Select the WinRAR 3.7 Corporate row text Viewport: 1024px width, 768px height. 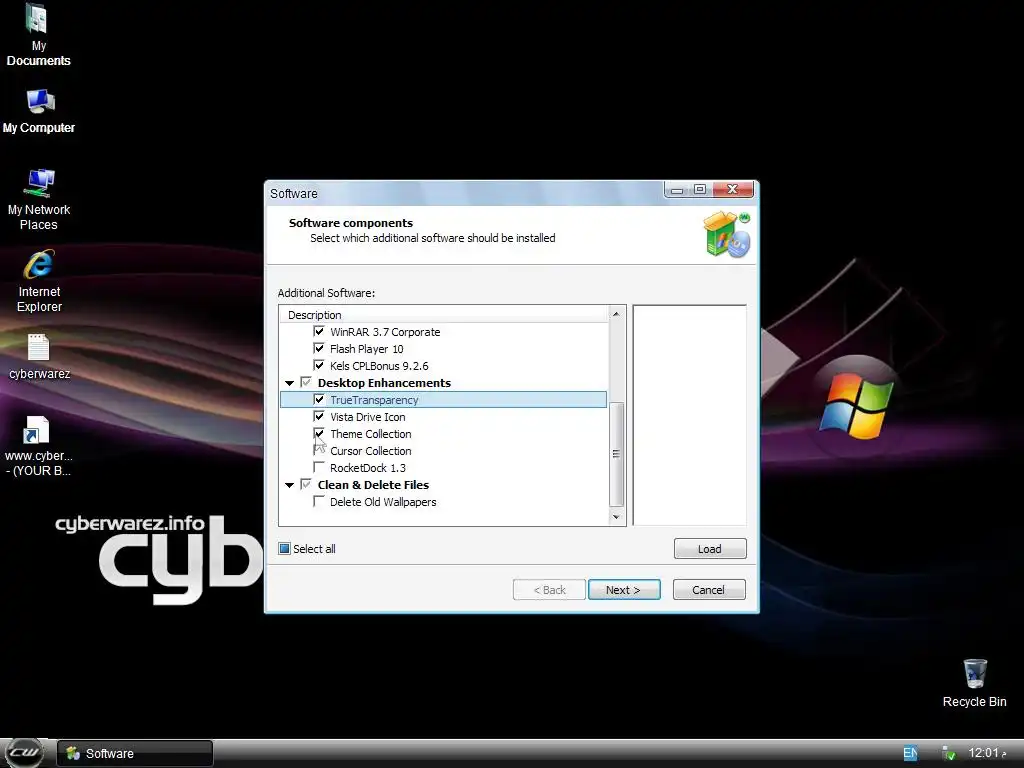tap(385, 332)
